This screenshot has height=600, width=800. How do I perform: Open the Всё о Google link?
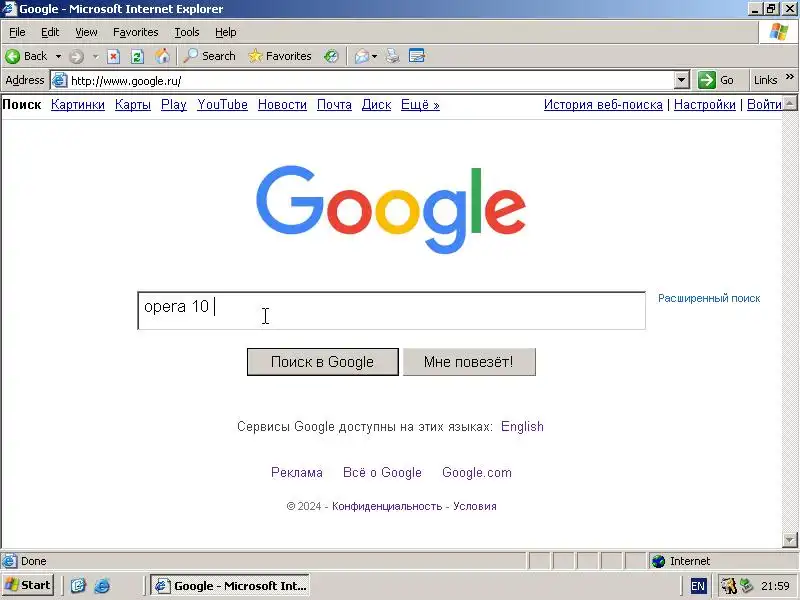click(x=382, y=472)
